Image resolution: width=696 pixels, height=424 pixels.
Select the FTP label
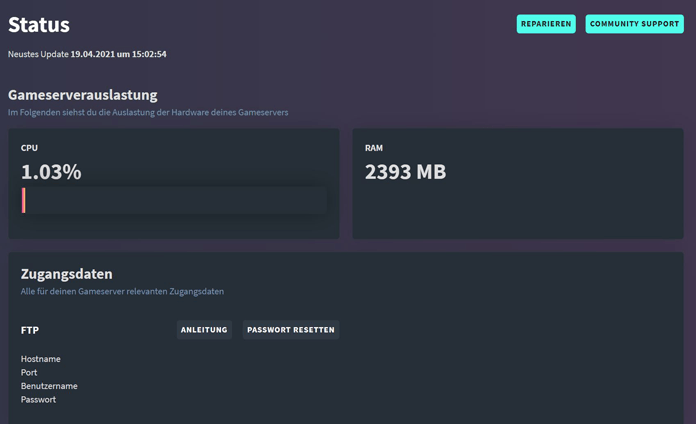30,330
